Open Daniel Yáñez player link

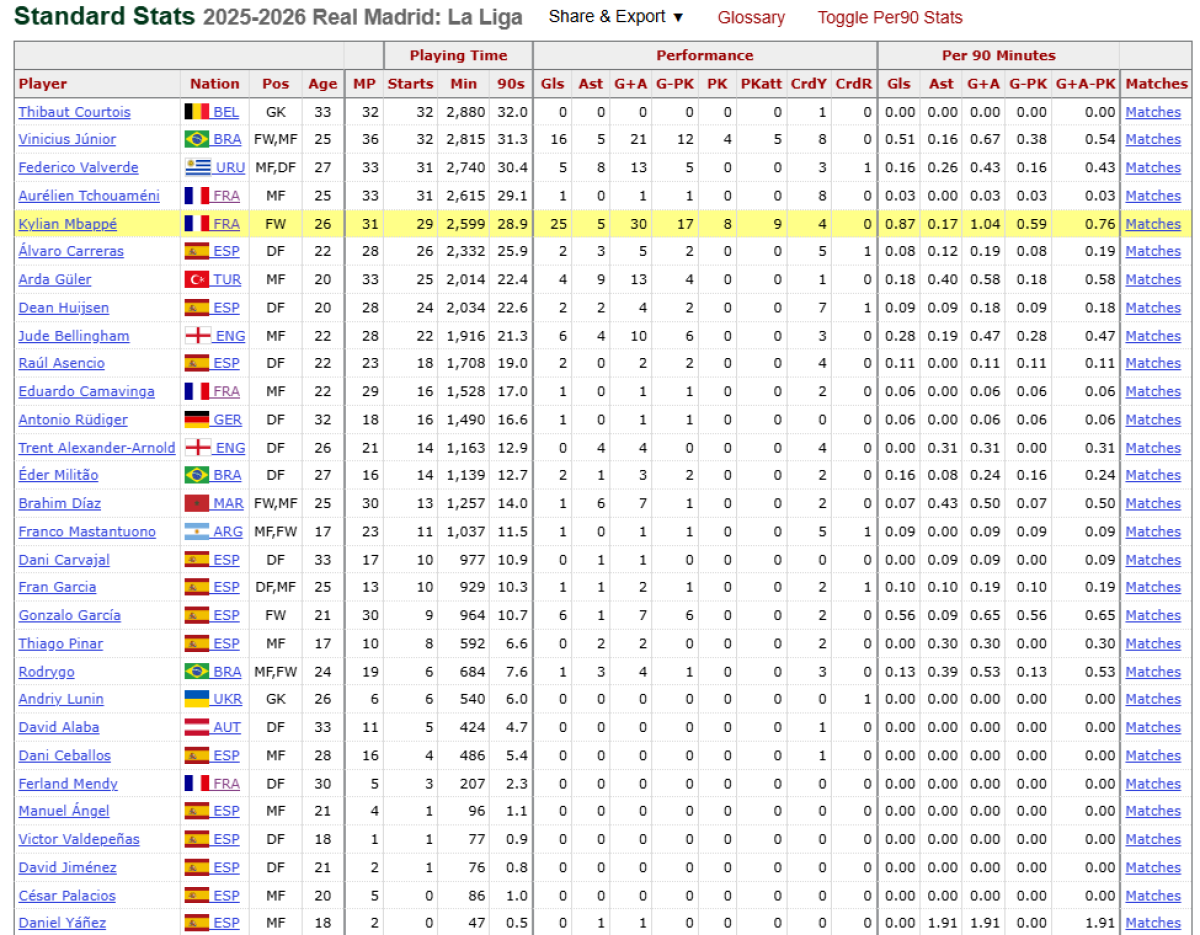(x=62, y=923)
